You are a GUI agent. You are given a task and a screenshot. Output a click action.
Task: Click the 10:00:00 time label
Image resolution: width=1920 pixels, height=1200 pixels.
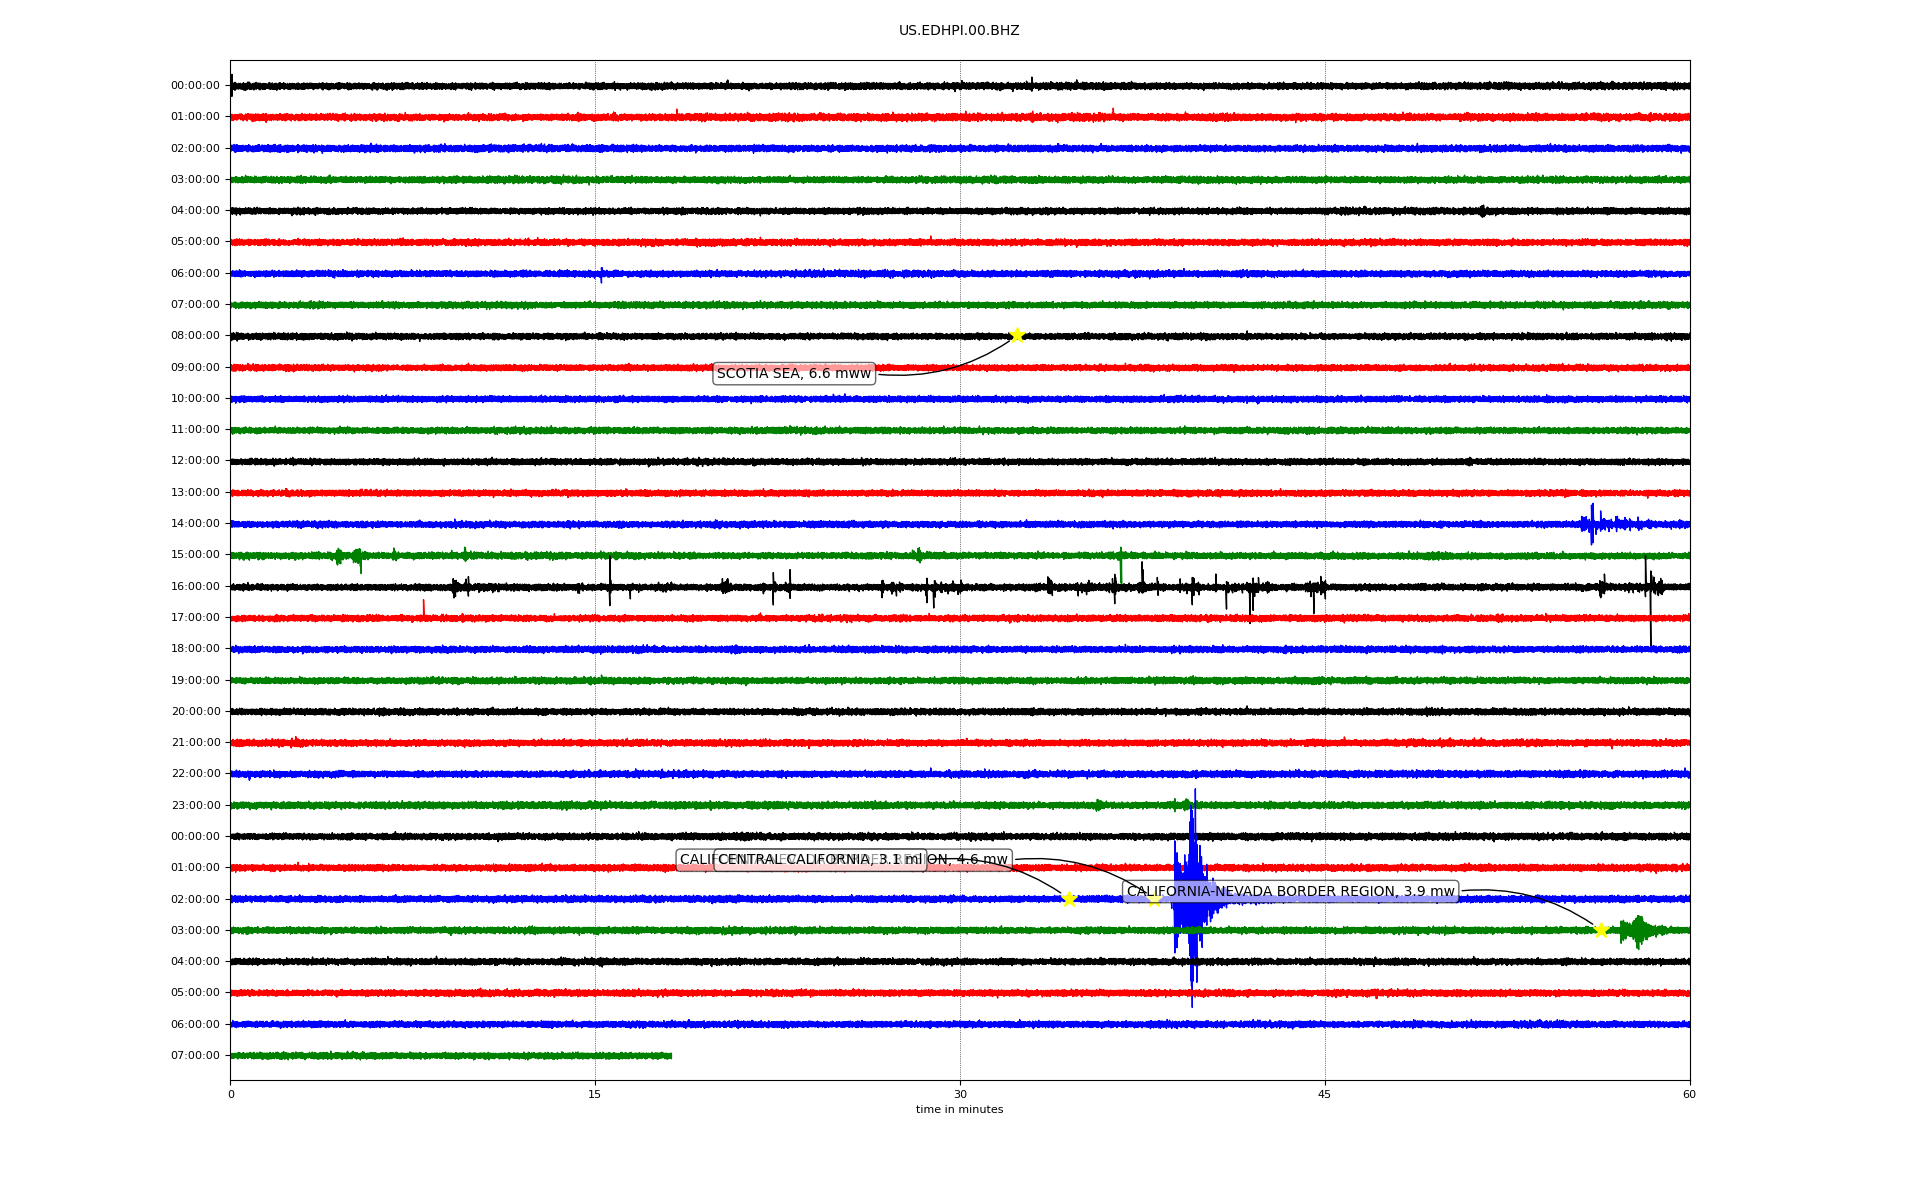click(195, 398)
